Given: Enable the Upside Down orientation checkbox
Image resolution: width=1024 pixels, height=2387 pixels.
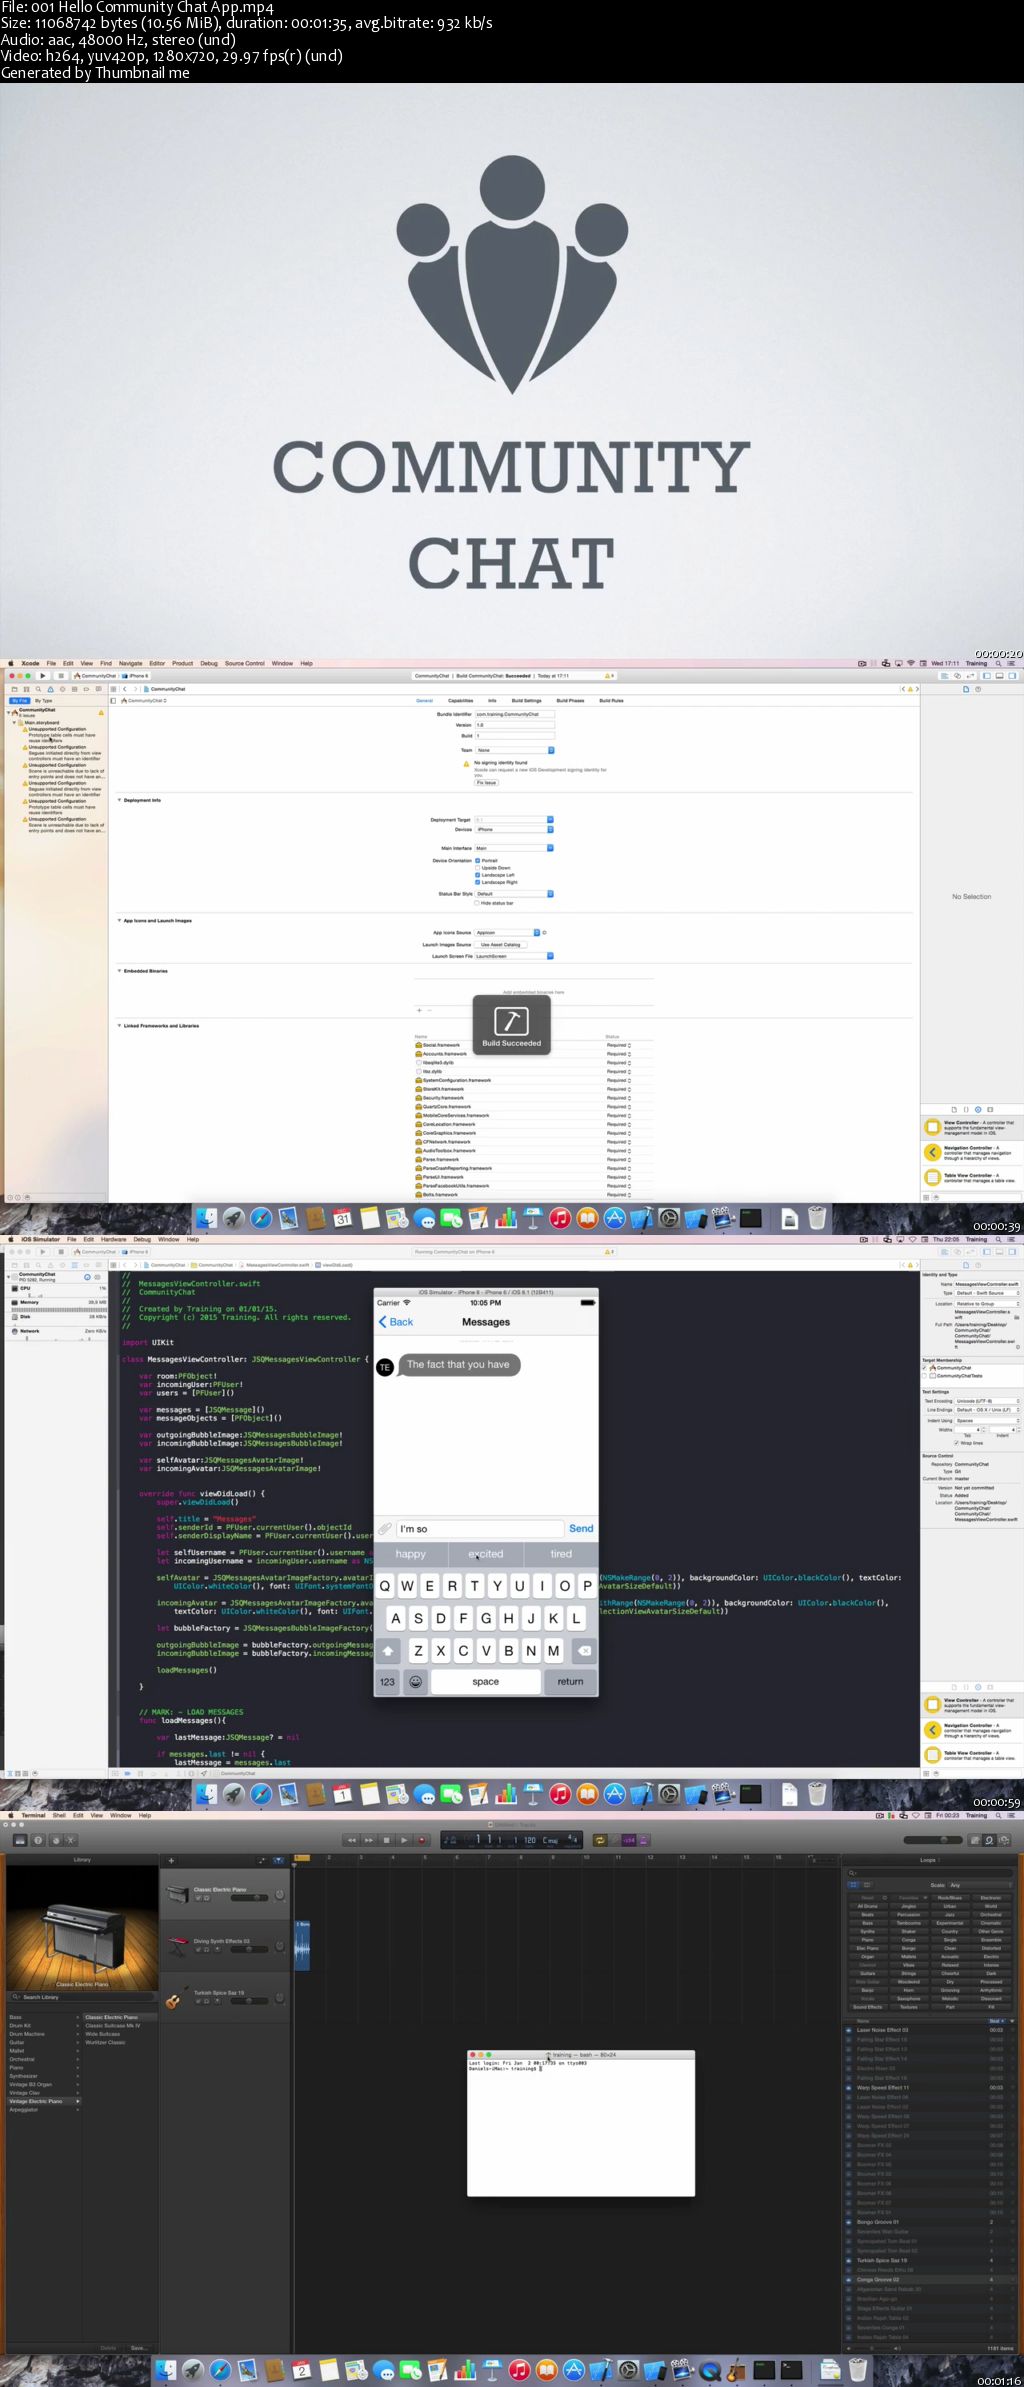Looking at the screenshot, I should [477, 868].
